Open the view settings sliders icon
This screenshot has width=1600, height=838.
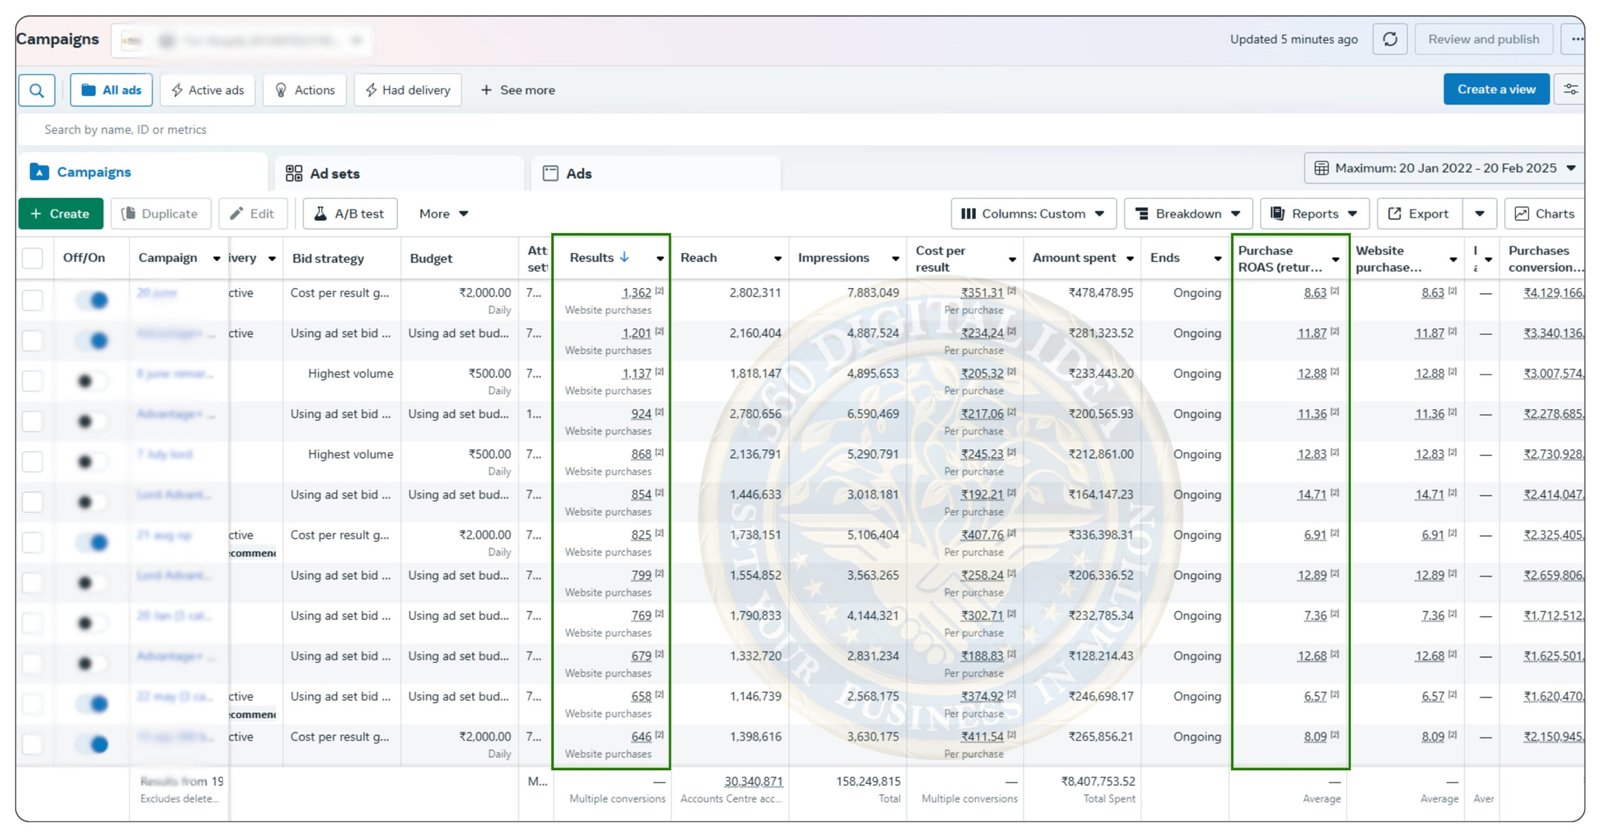click(x=1571, y=89)
